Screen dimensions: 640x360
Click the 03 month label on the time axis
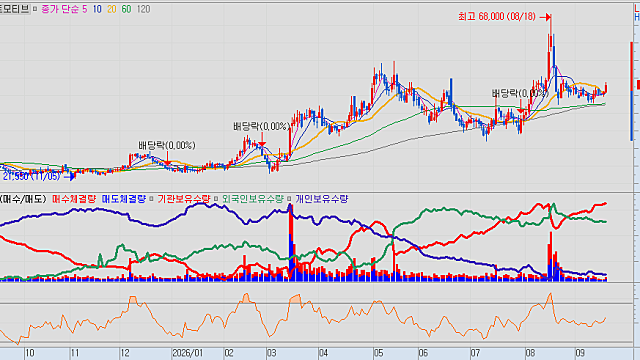coord(272,353)
